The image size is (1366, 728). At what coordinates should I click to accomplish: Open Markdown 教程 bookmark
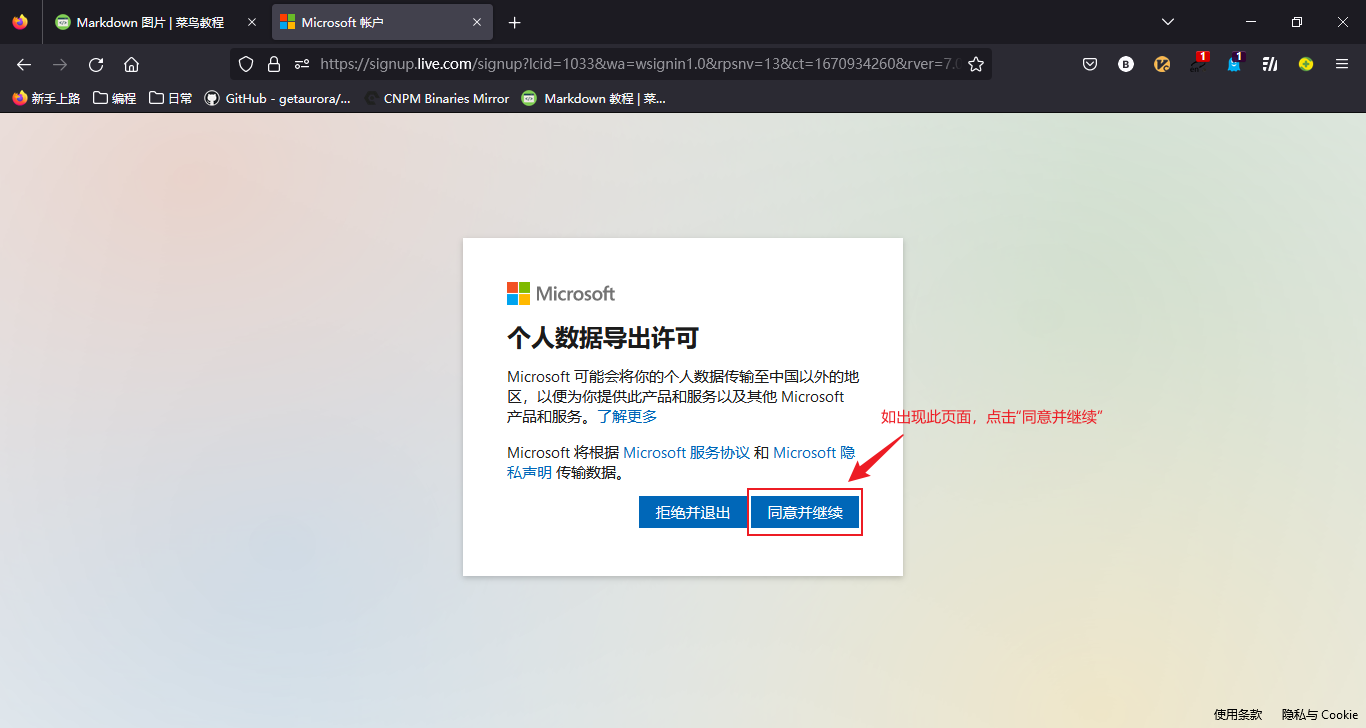pos(594,98)
